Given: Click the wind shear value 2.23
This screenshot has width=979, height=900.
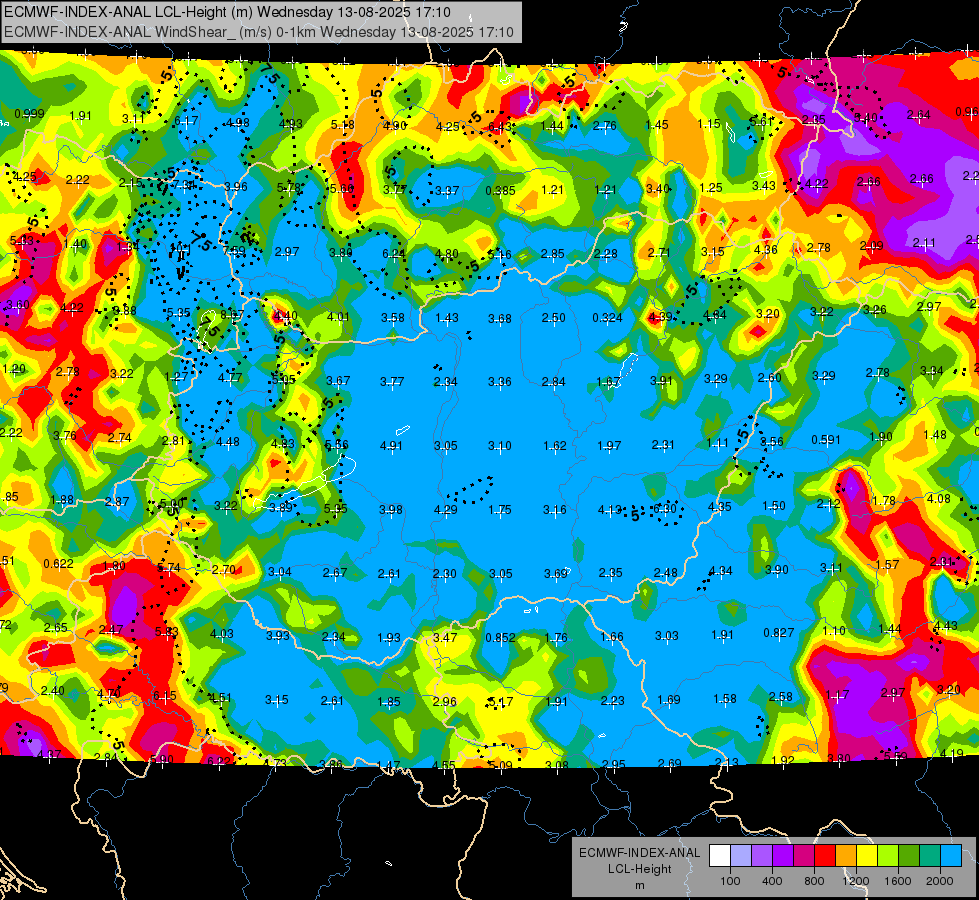Looking at the screenshot, I should (x=612, y=701).
